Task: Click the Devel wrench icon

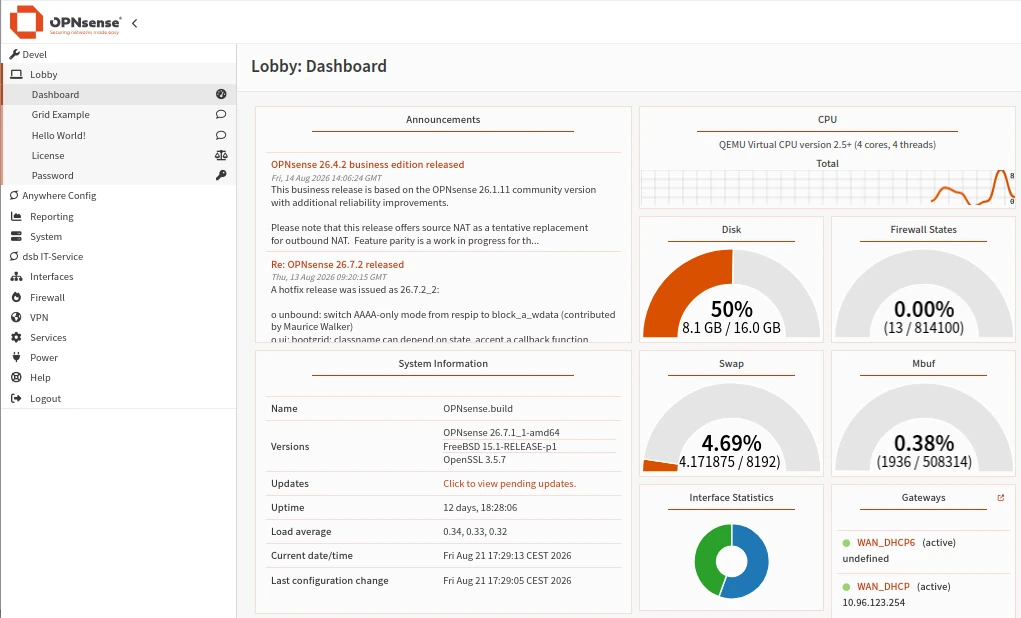Action: 14,54
